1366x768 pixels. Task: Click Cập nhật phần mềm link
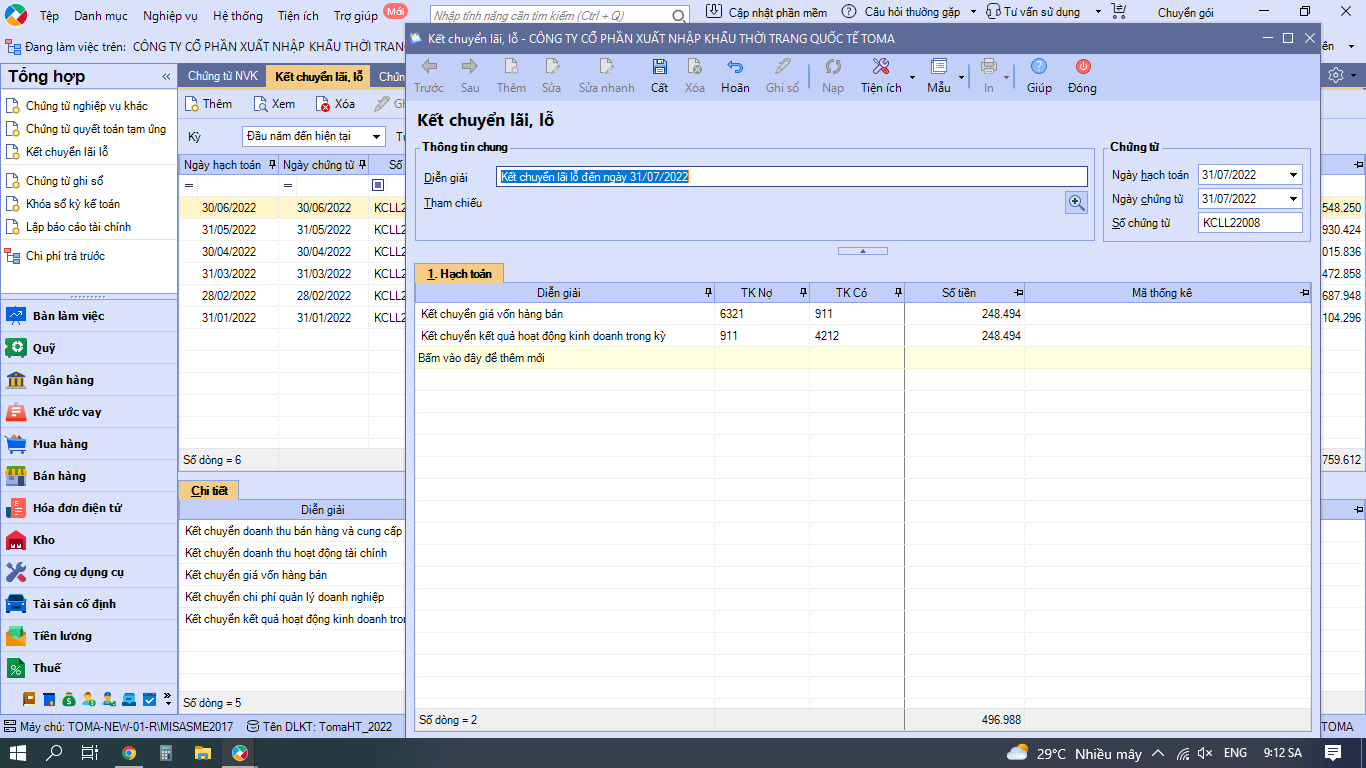click(768, 12)
